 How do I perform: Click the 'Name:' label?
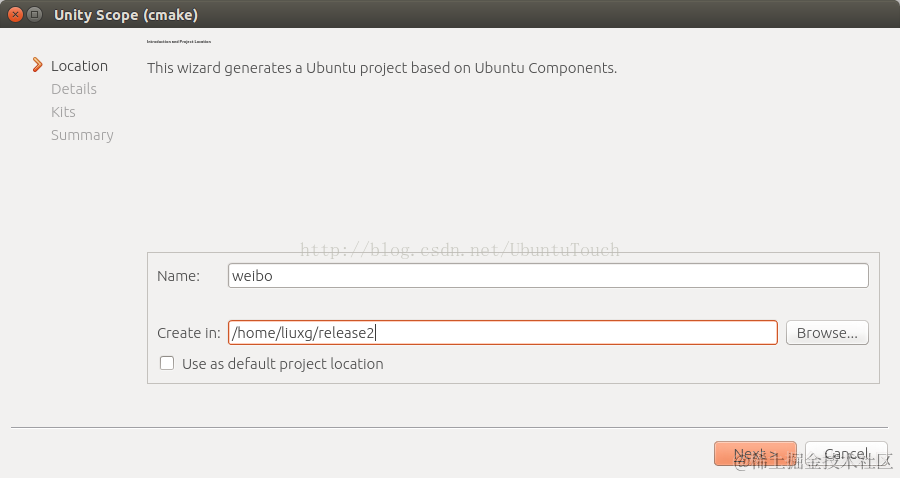(x=178, y=276)
